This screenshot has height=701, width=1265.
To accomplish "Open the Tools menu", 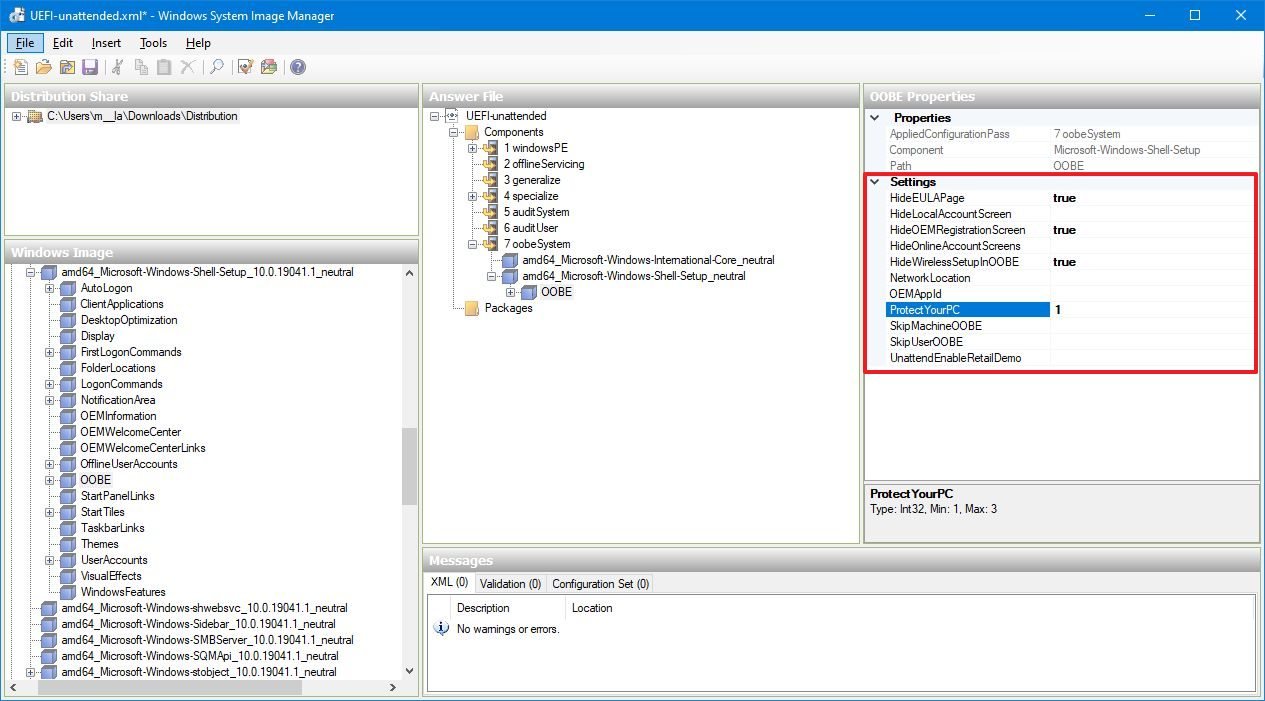I will pos(153,43).
